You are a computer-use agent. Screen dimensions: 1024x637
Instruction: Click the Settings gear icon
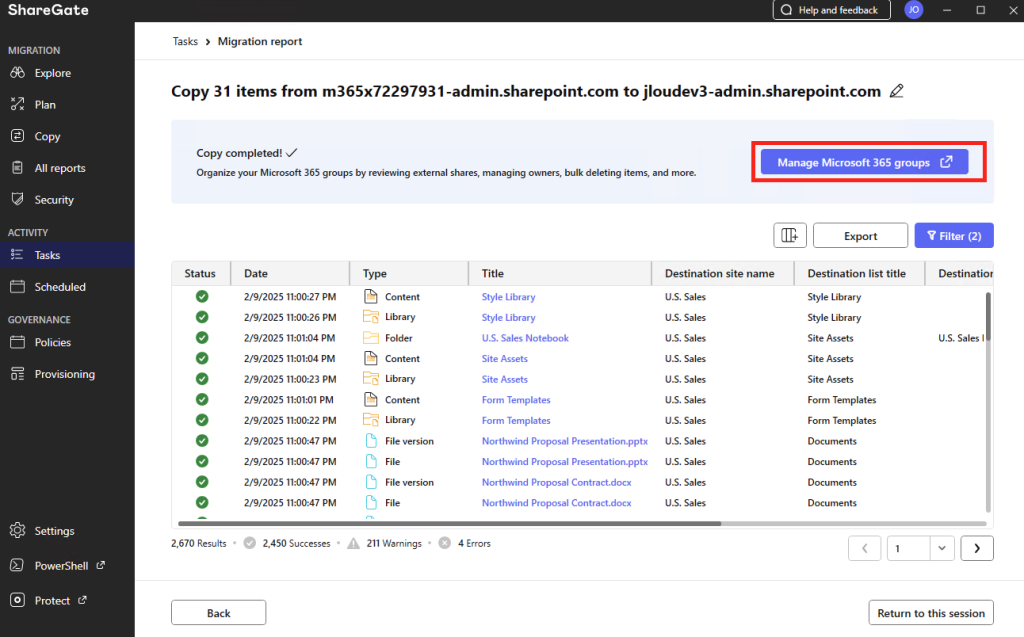18,530
